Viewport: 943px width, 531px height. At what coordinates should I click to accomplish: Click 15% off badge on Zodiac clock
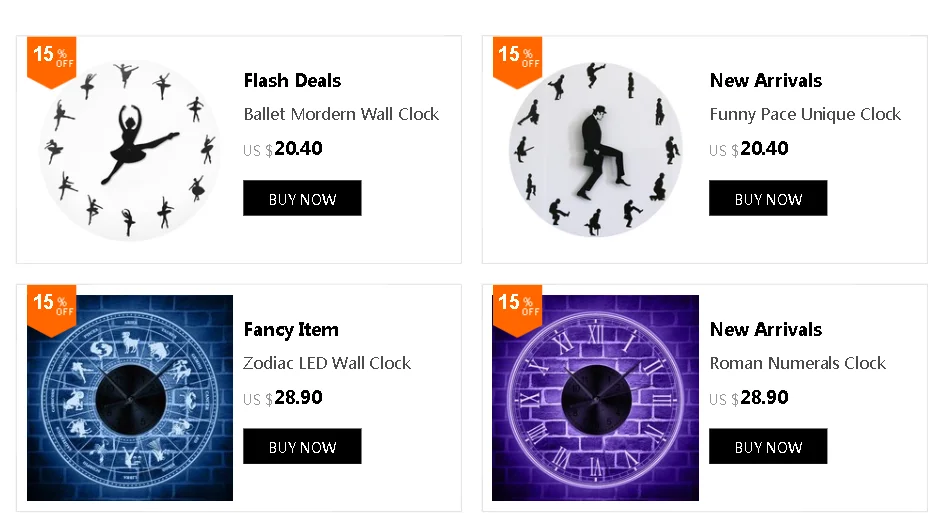tap(51, 305)
